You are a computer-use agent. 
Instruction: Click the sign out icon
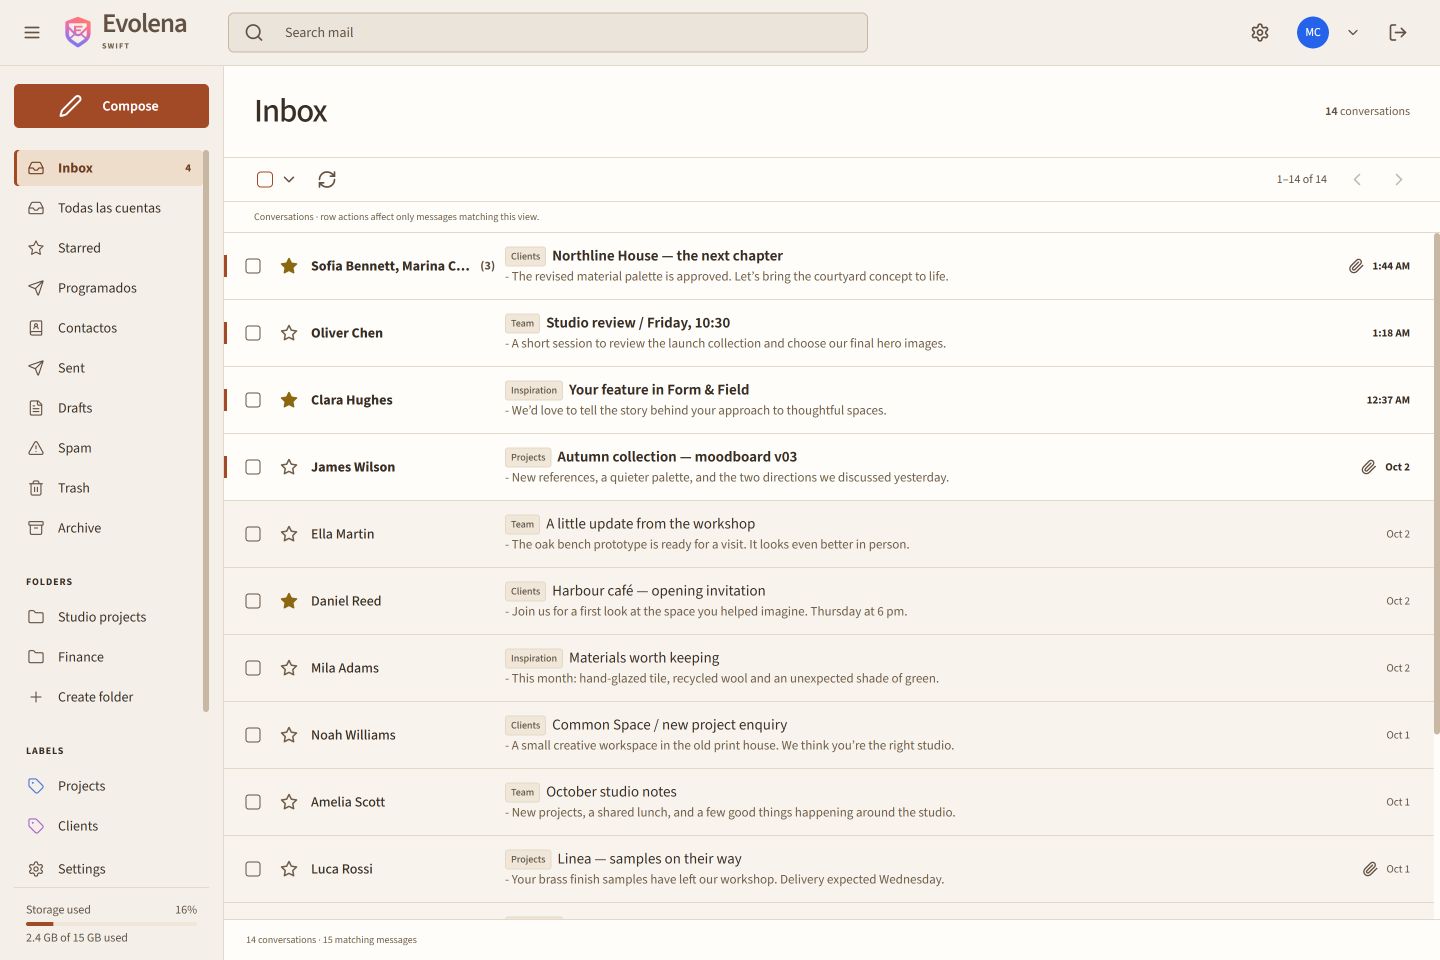[x=1398, y=32]
